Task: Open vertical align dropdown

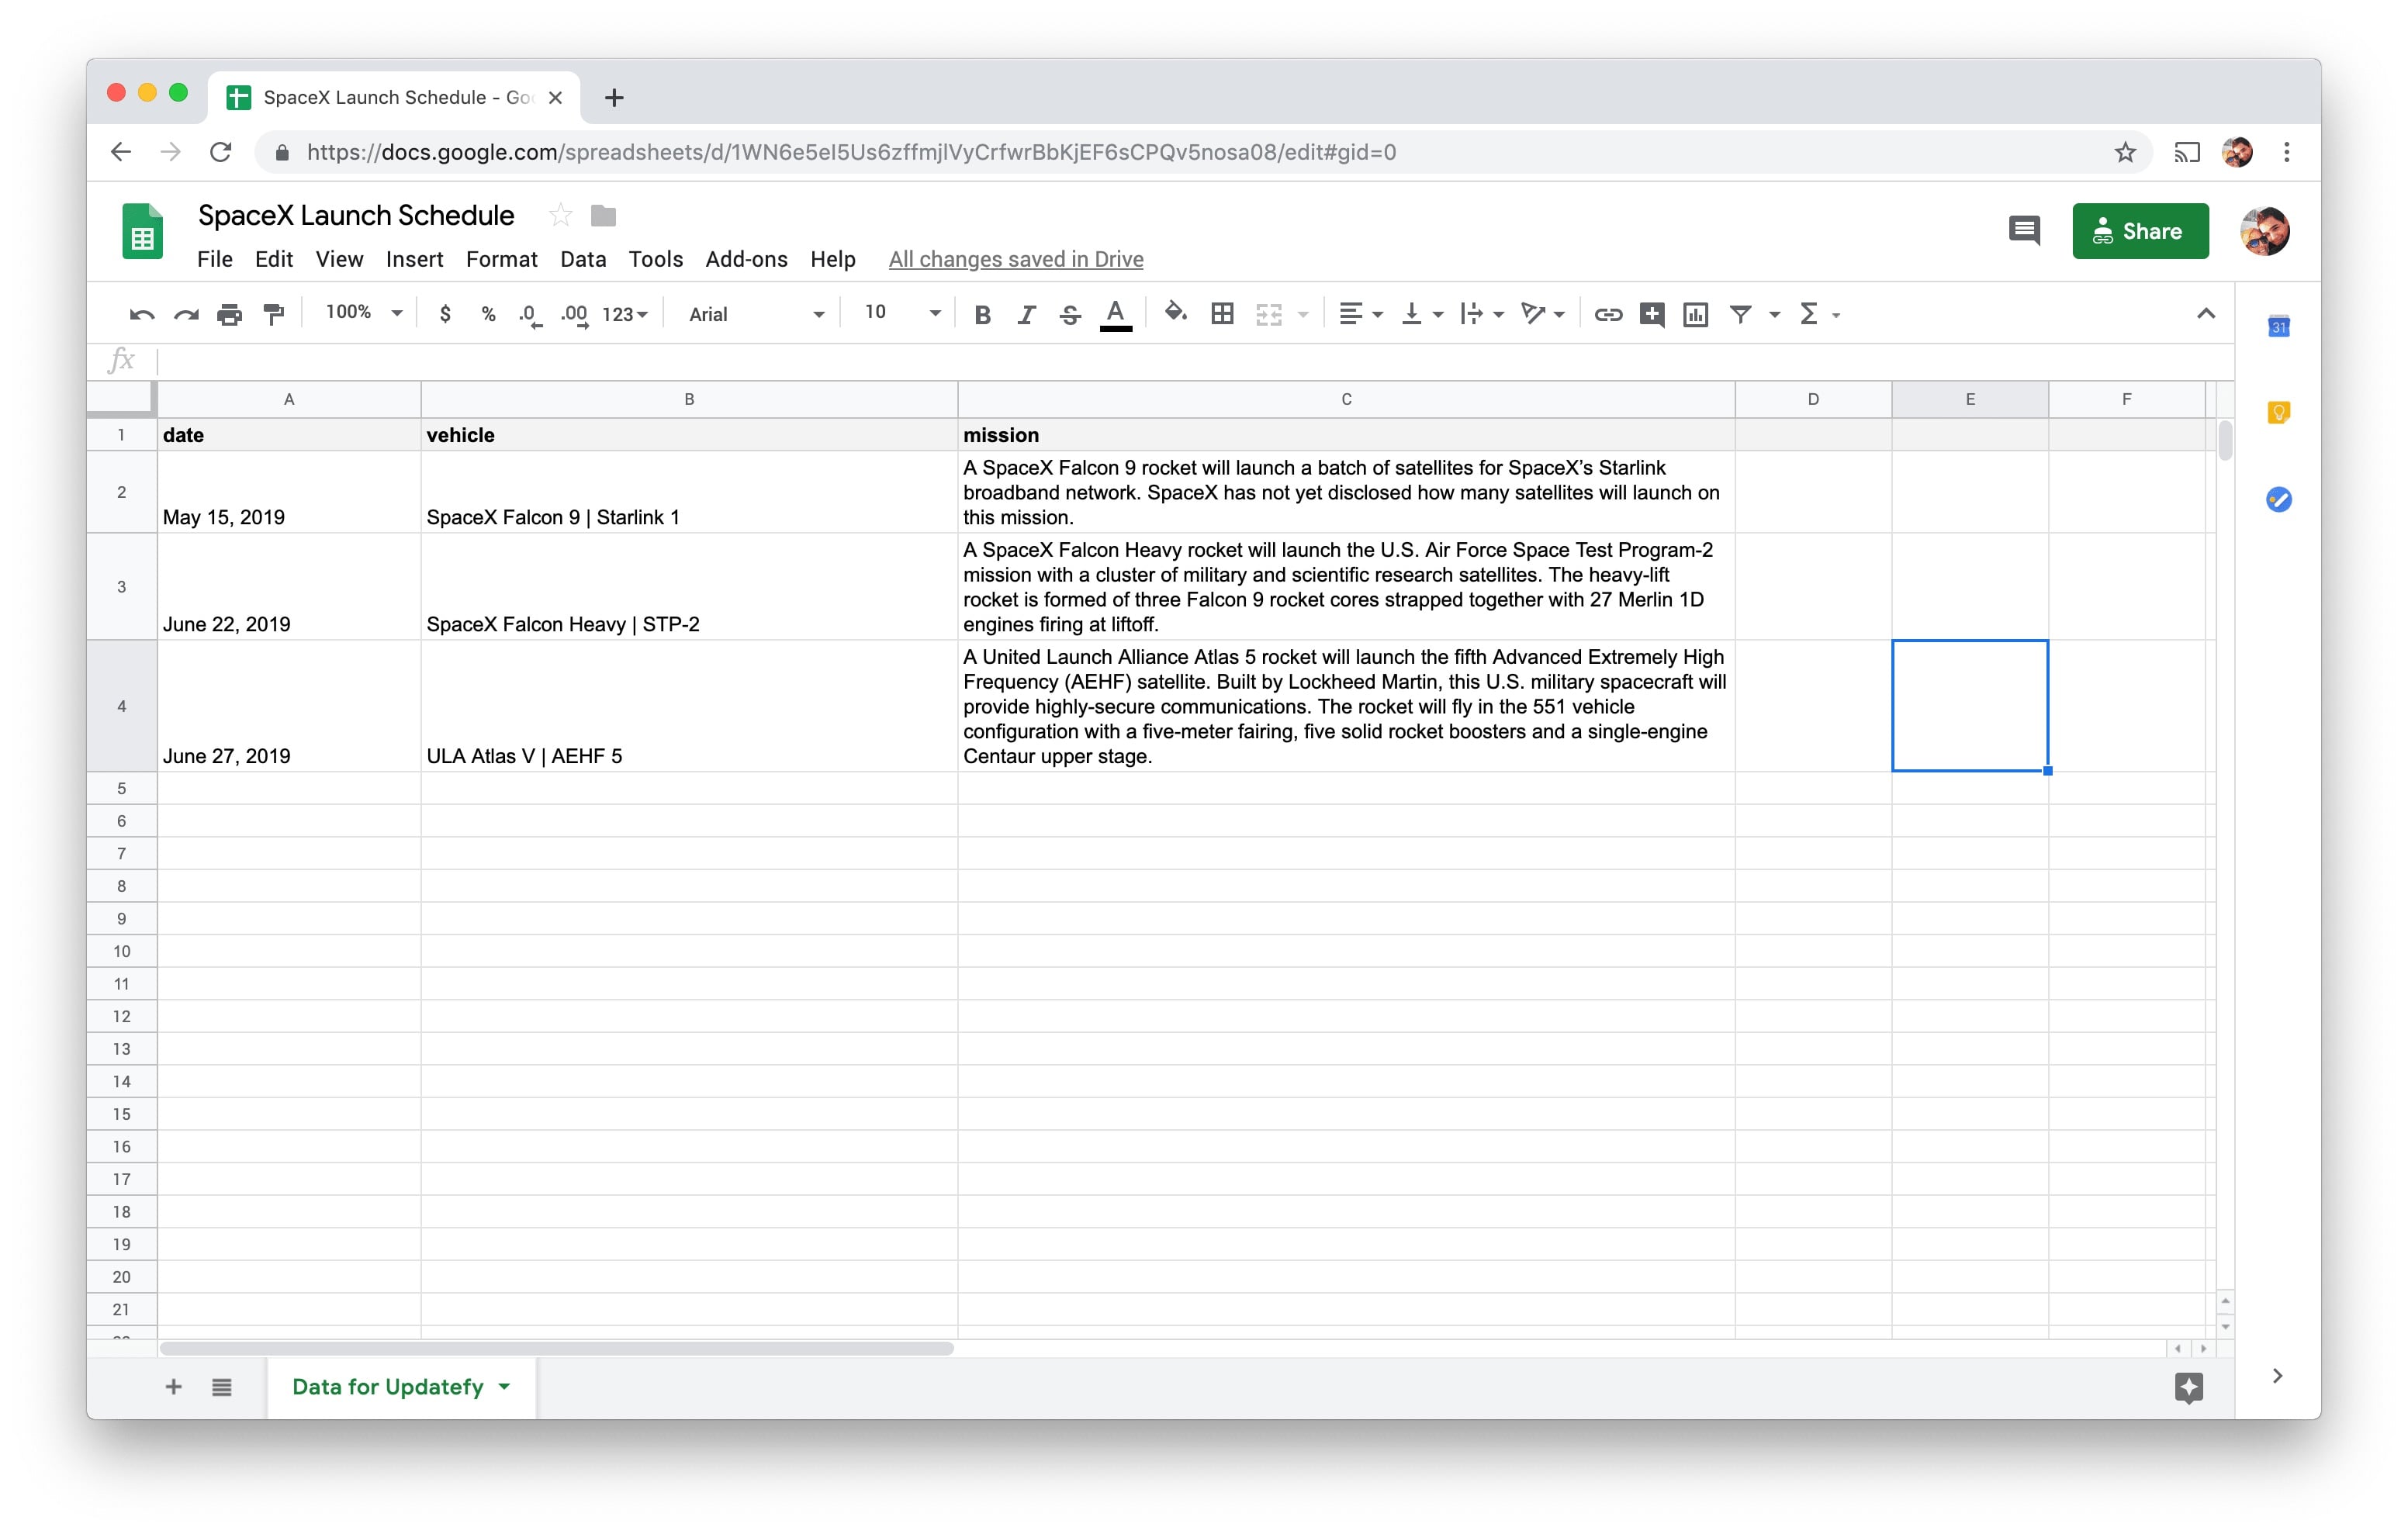Action: pyautogui.click(x=1422, y=314)
